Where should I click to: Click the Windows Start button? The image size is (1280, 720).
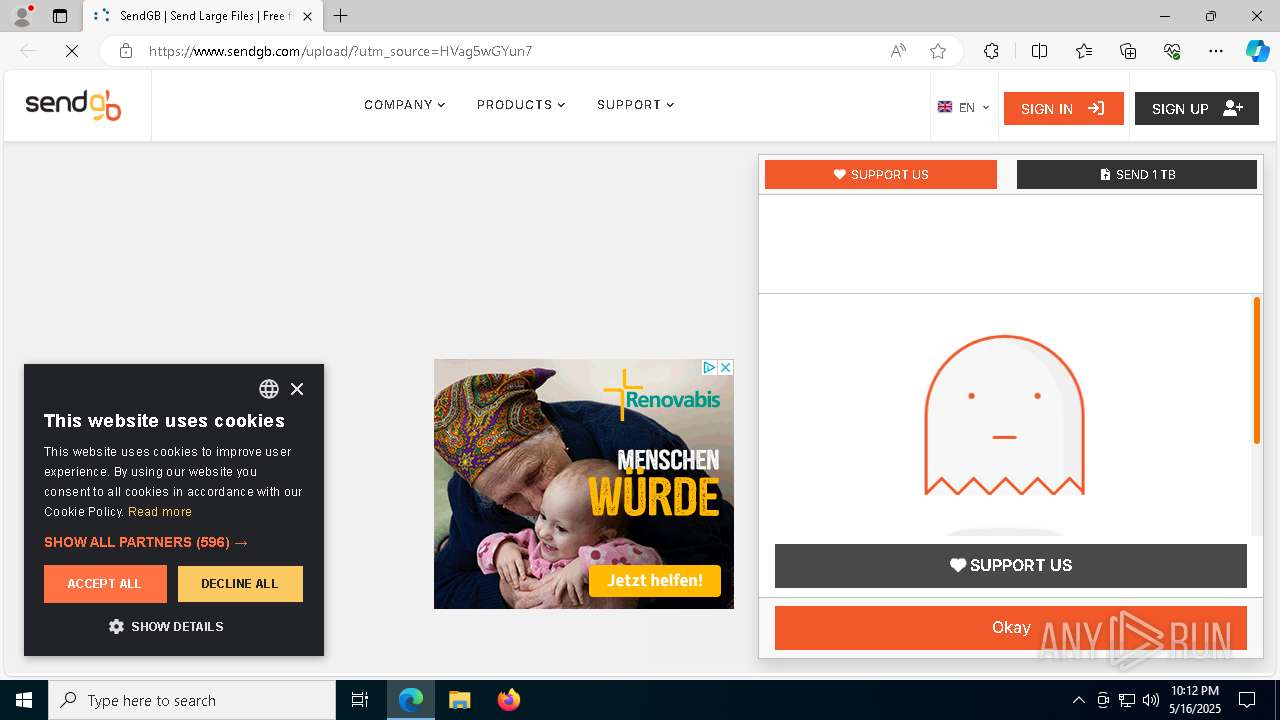[x=24, y=700]
